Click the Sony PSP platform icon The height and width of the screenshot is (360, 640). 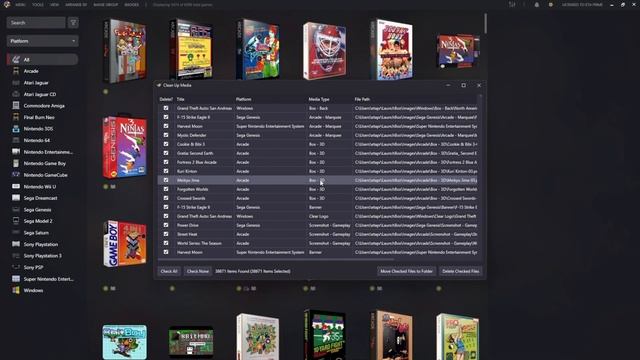(x=16, y=267)
